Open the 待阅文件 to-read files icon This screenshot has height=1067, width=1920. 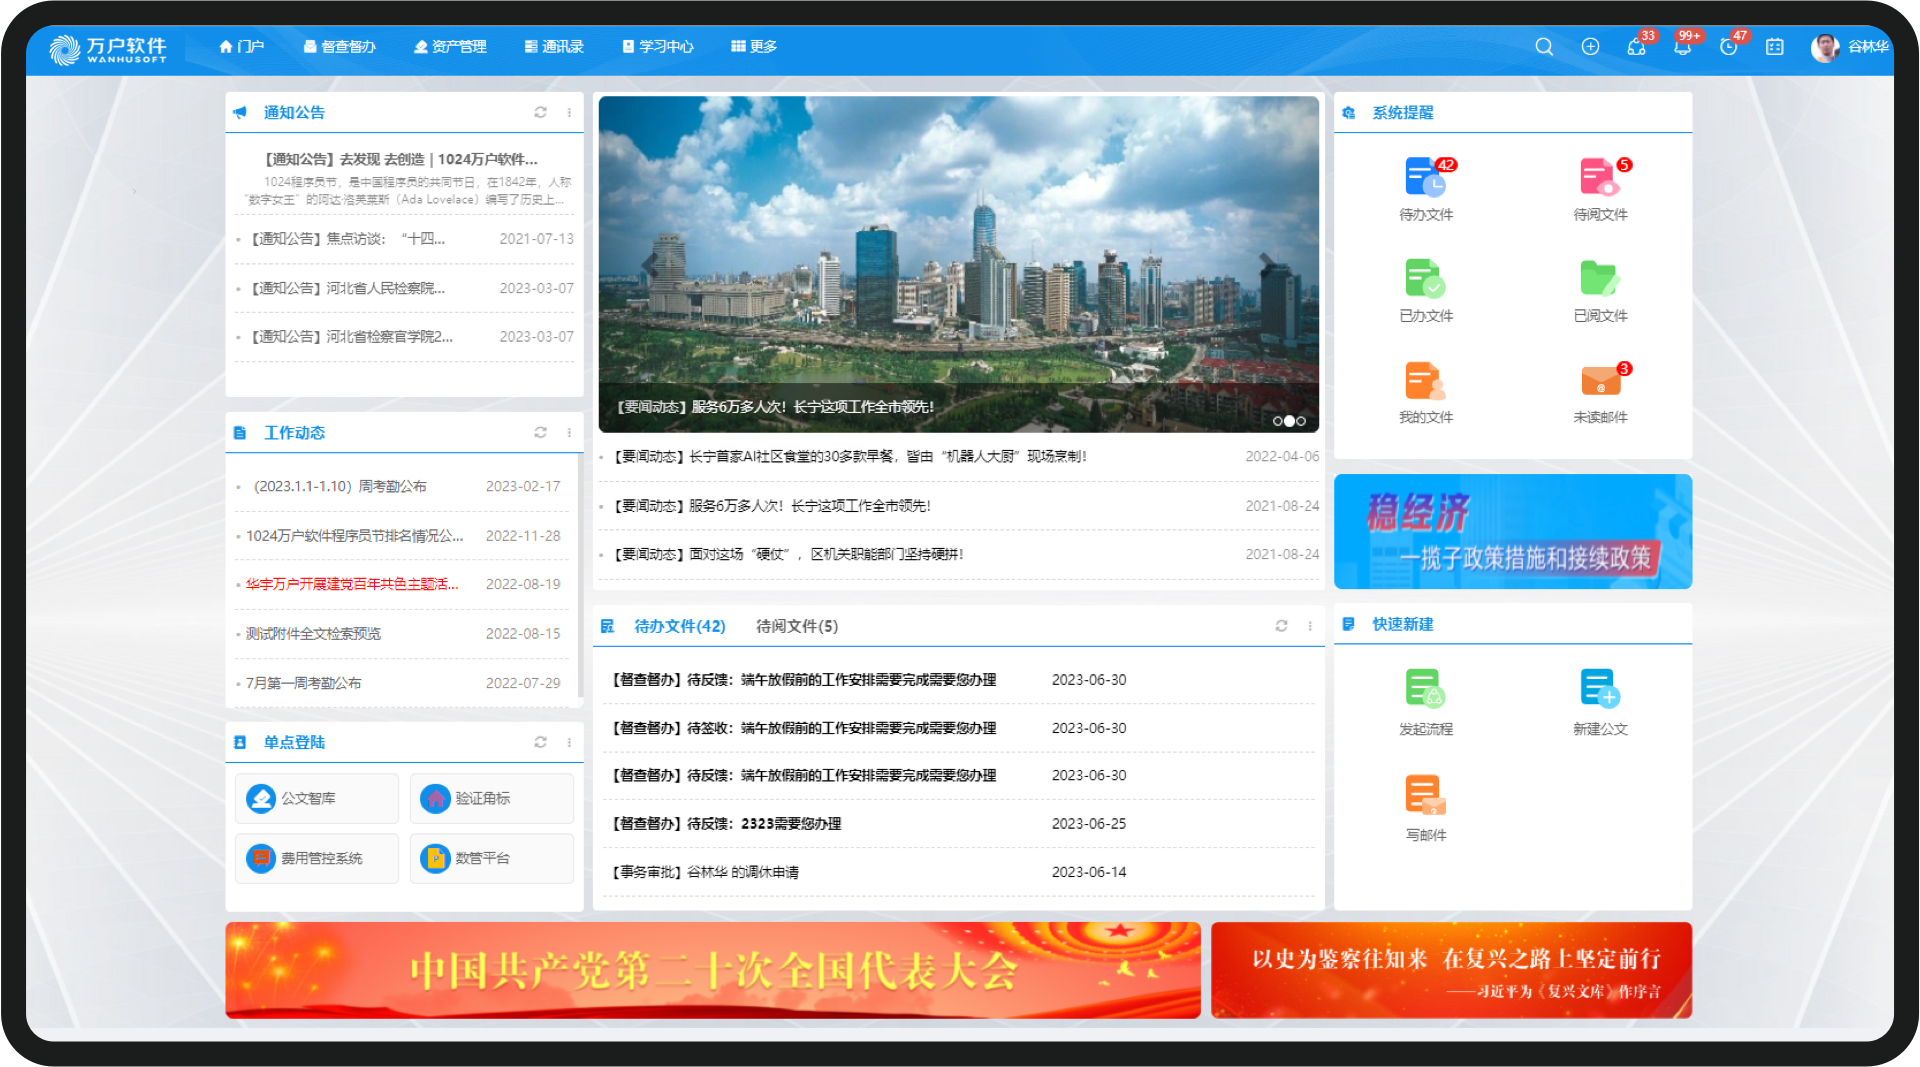click(1599, 178)
